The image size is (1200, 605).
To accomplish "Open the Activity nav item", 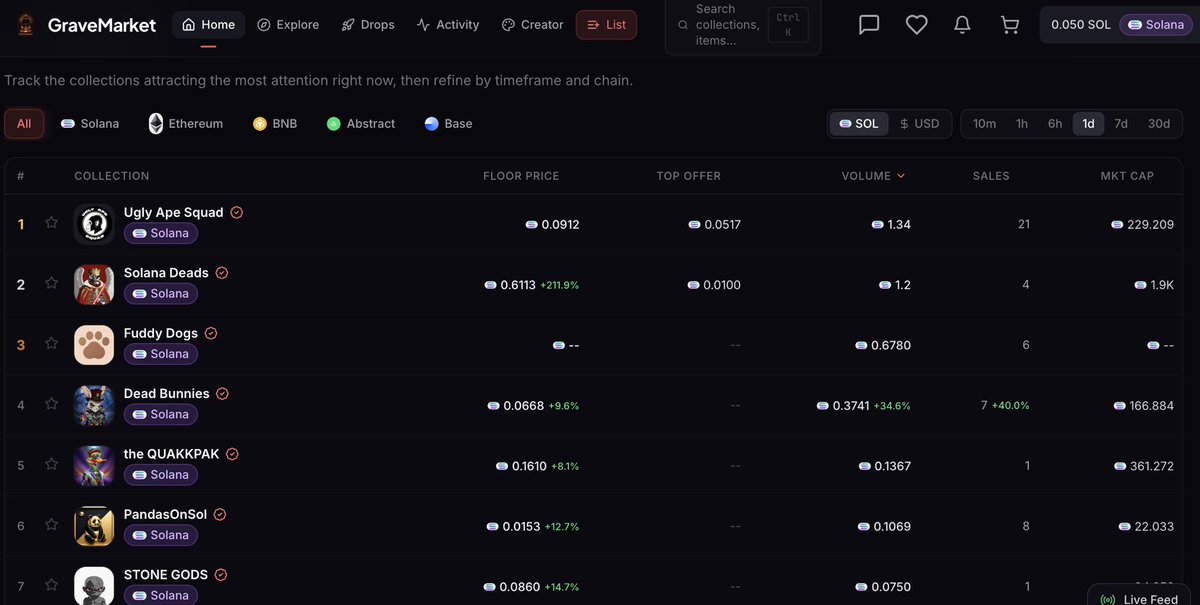I will pyautogui.click(x=448, y=25).
